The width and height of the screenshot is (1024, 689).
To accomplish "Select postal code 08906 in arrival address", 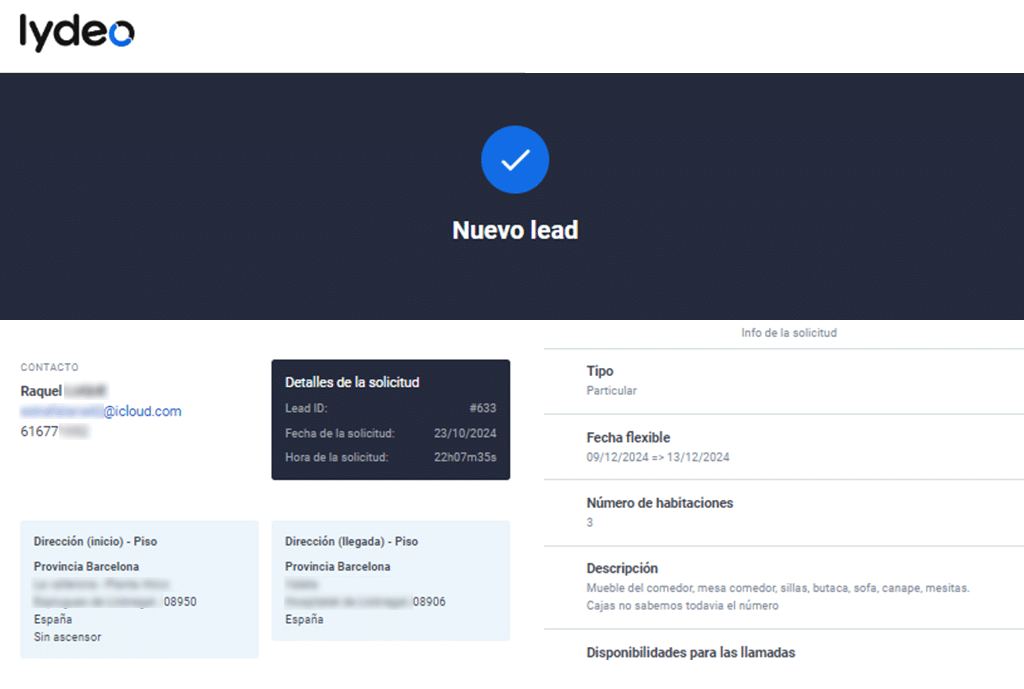I will click(x=429, y=602).
